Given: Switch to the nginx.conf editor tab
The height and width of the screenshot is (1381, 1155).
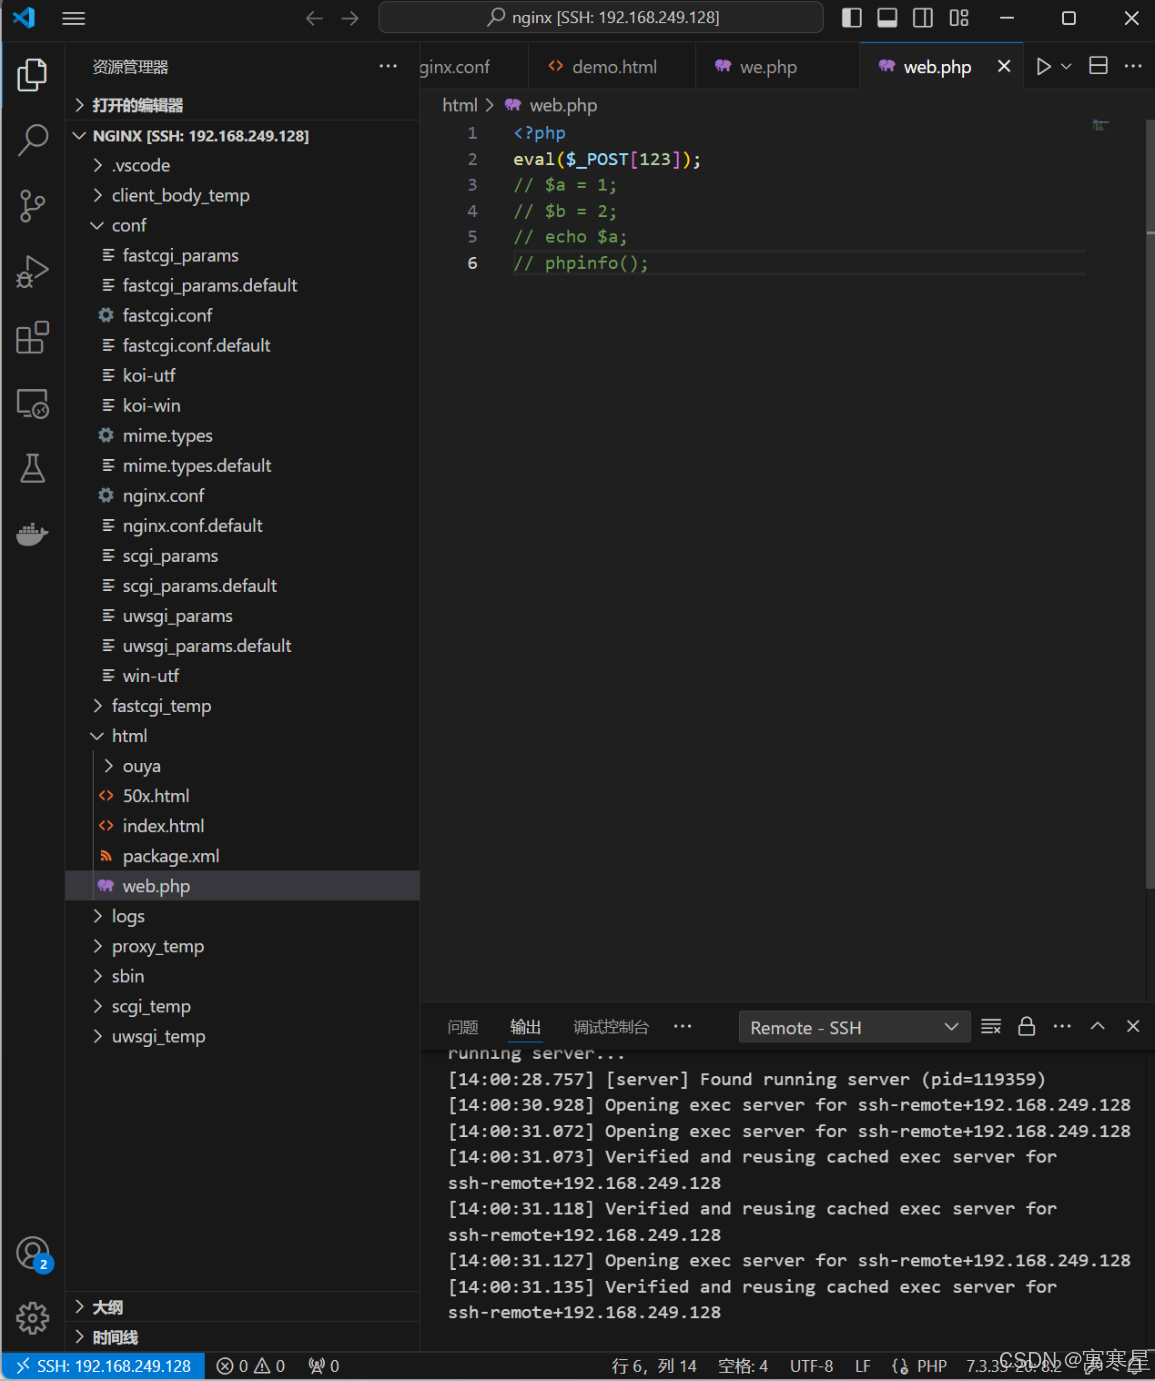Looking at the screenshot, I should tap(473, 67).
